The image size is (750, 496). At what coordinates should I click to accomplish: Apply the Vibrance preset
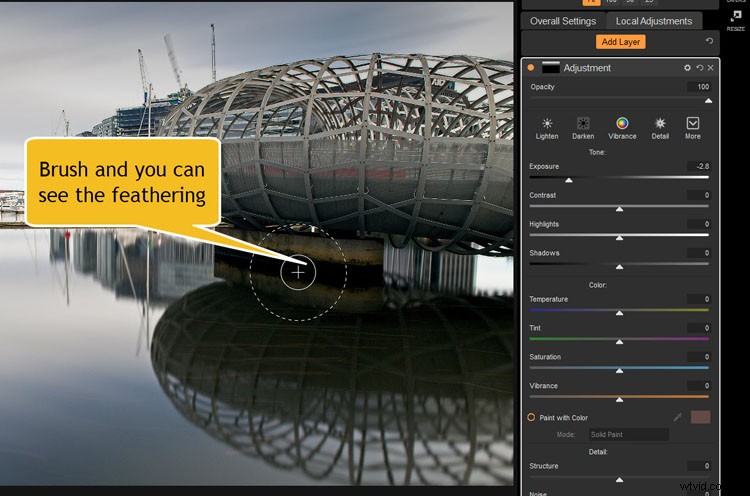click(622, 128)
